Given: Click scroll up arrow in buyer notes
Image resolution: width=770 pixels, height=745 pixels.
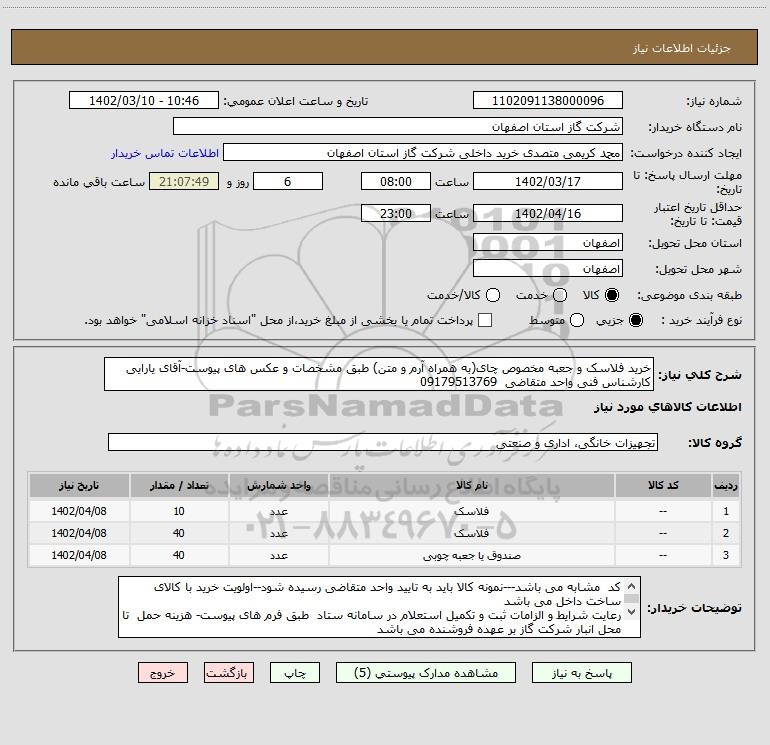Looking at the screenshot, I should point(632,586).
